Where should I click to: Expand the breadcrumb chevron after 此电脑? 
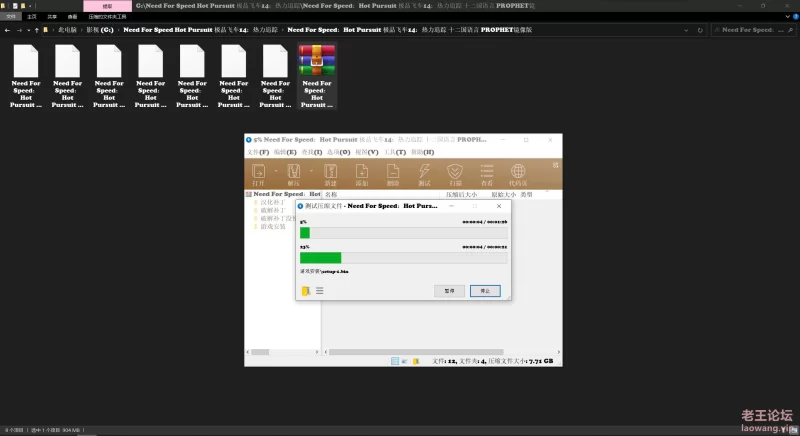[82, 30]
